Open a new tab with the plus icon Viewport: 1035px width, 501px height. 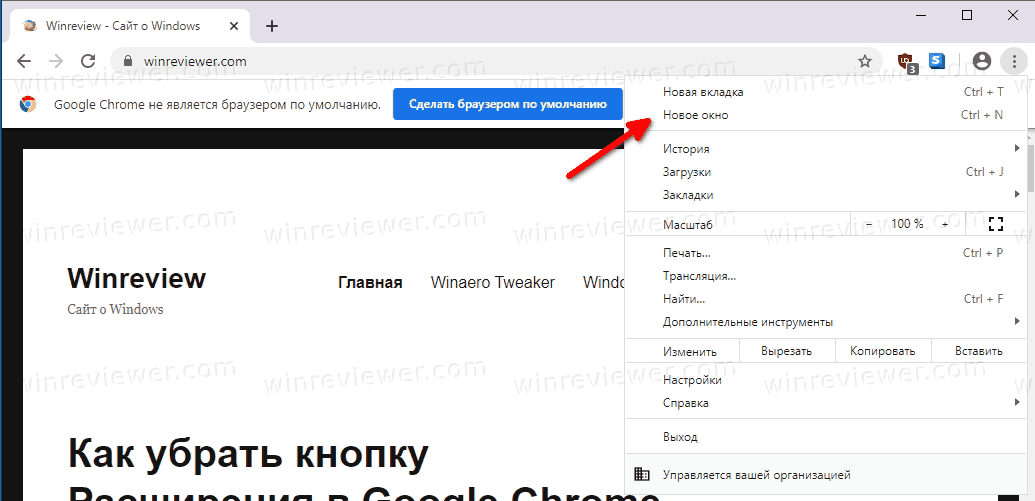(x=272, y=26)
